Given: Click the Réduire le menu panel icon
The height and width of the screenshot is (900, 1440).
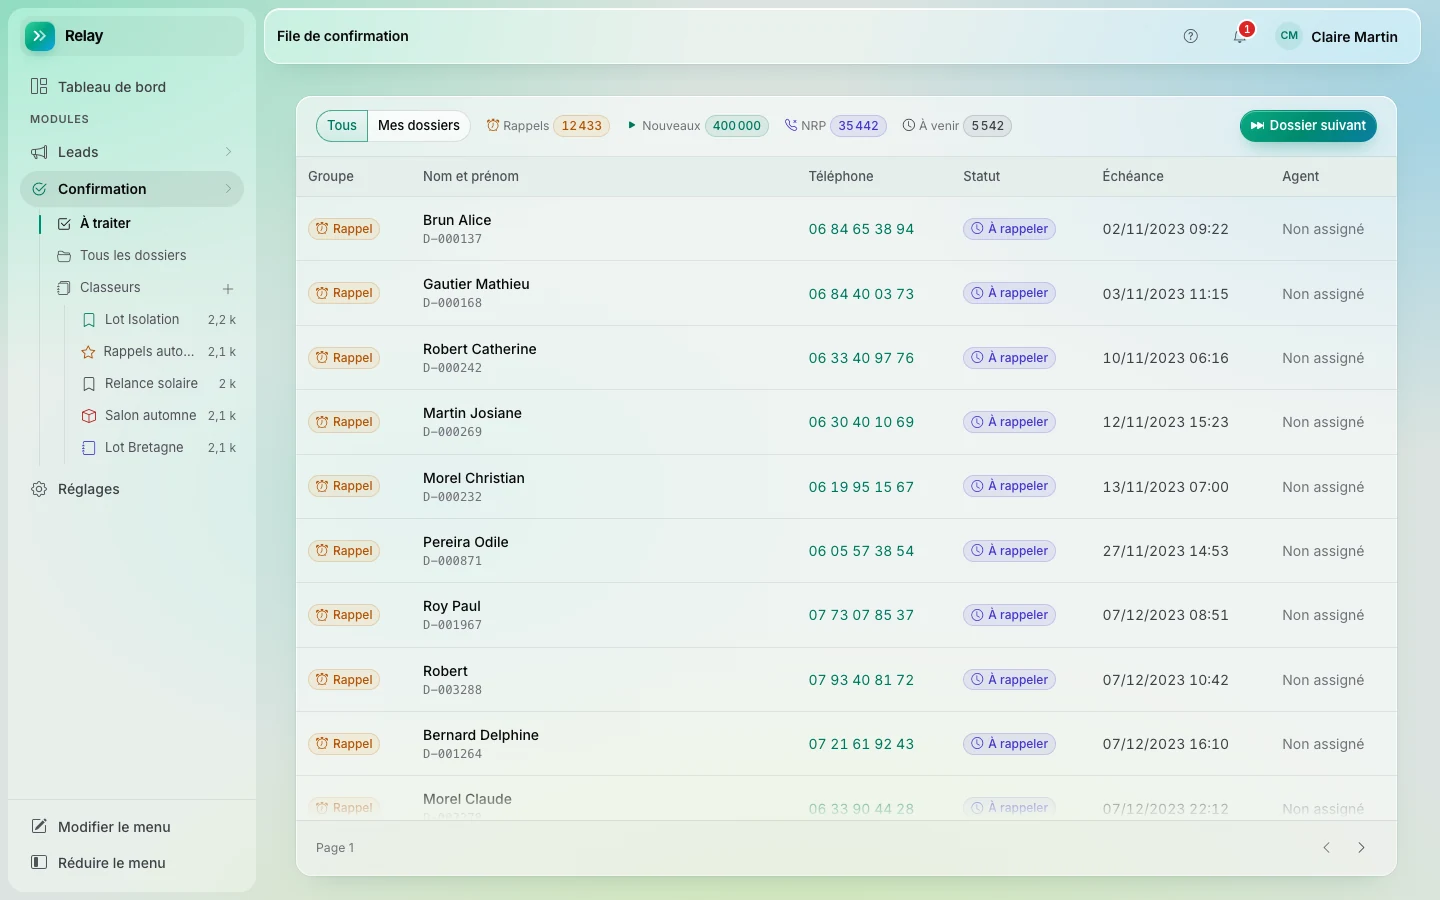Looking at the screenshot, I should (39, 863).
